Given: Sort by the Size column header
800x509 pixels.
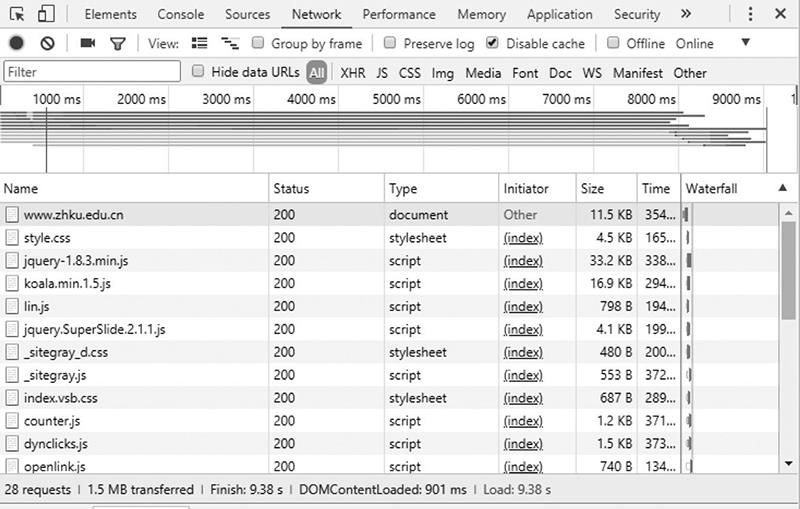Looking at the screenshot, I should [607, 188].
